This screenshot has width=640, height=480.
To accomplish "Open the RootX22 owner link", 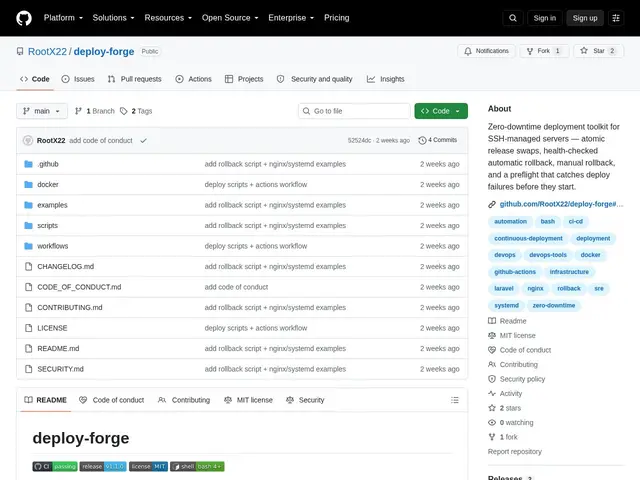I will pos(47,51).
